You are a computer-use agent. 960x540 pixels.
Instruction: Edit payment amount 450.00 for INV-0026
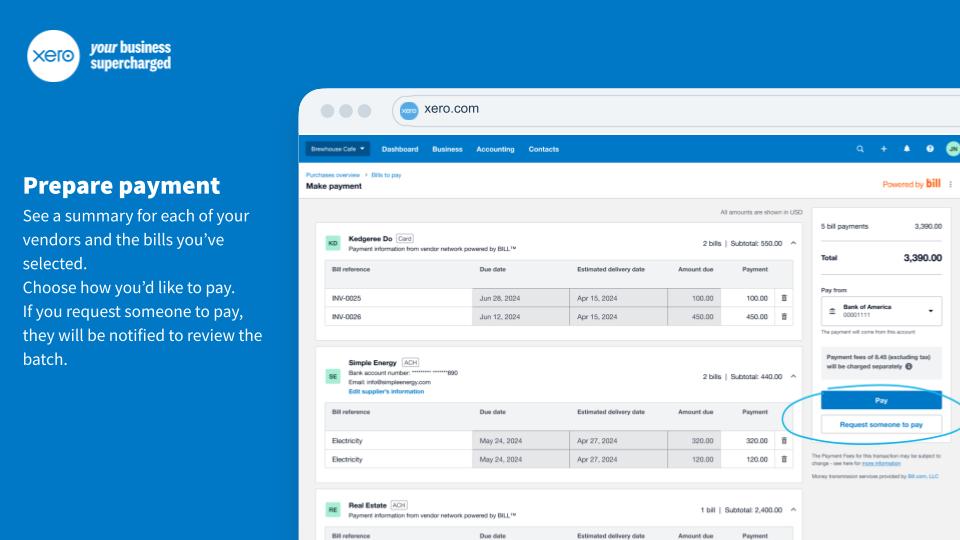747,317
